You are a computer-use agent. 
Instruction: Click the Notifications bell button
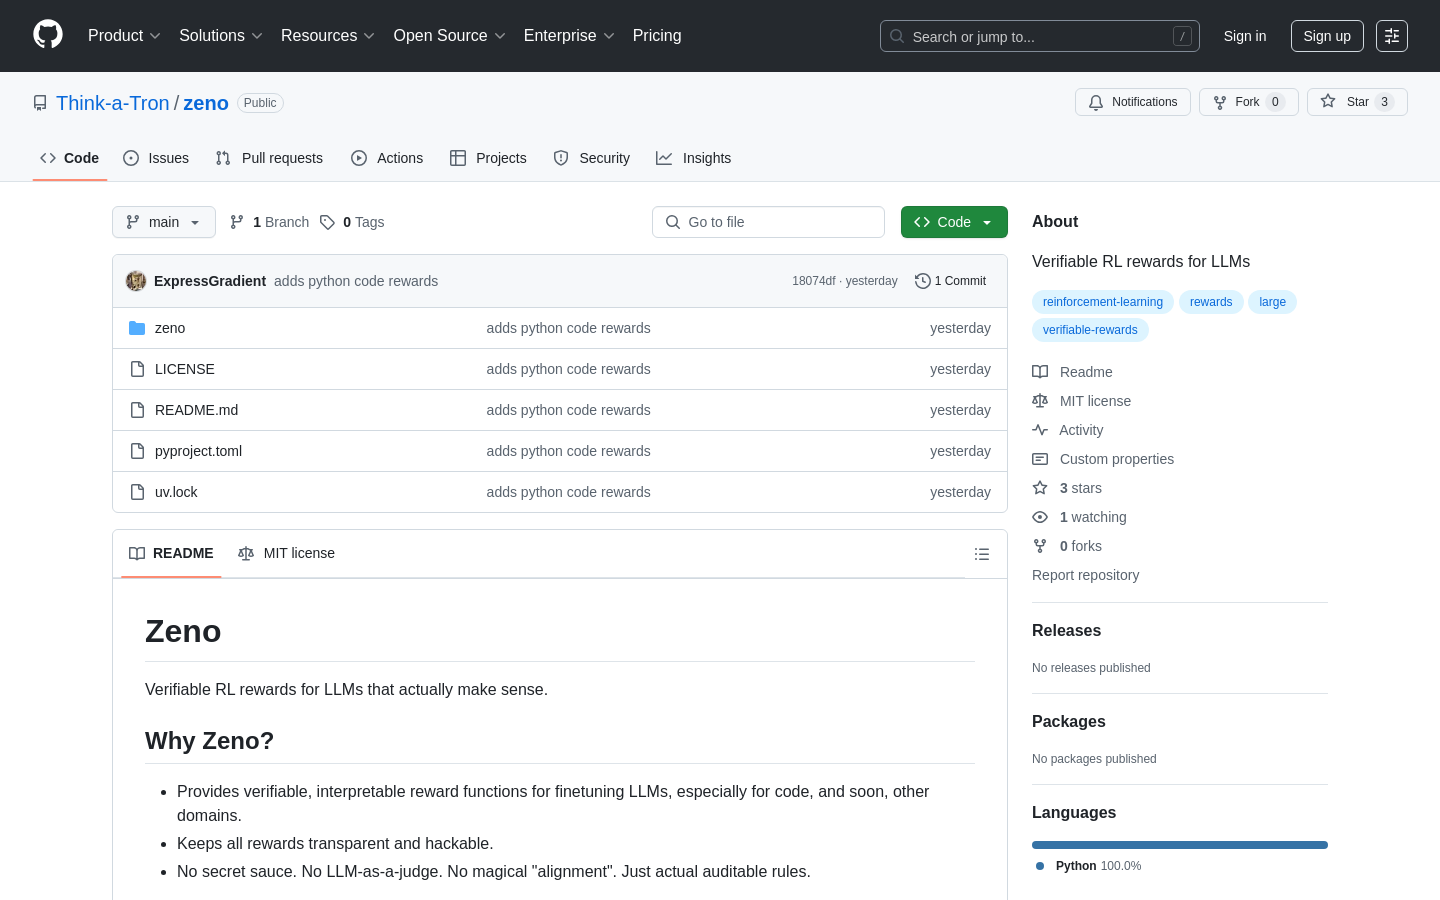point(1133,102)
